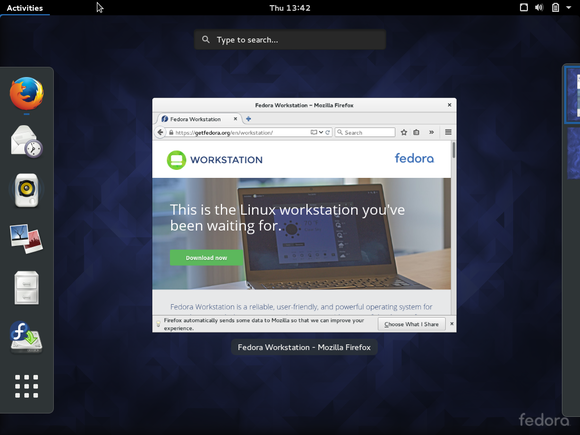
Task: Click Choose What I Share button
Action: pos(411,324)
